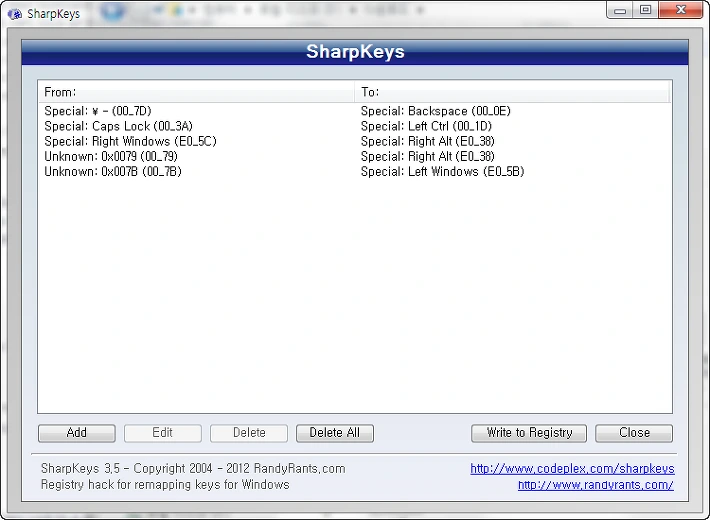The image size is (710, 520).
Task: Click the From: column header
Action: click(196, 92)
